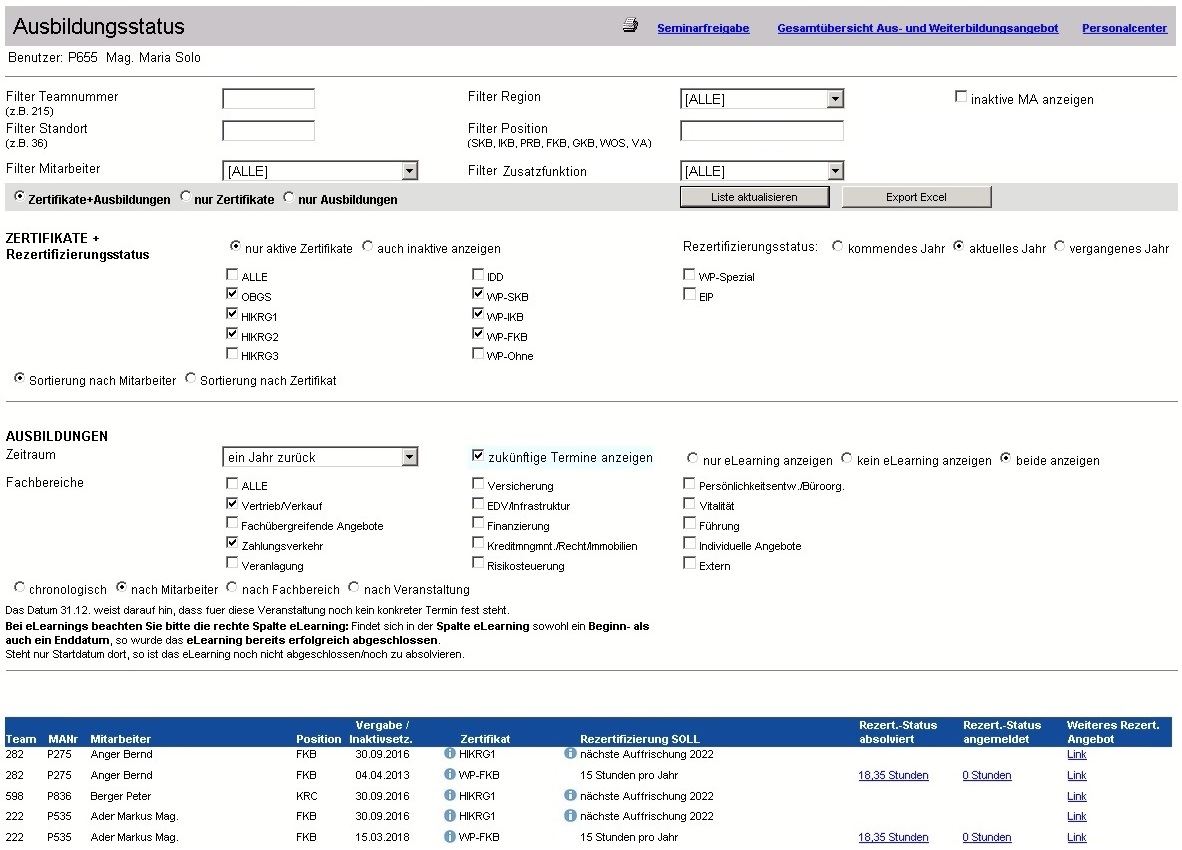Expand the Filter Mitarbeiter dropdown
Viewport: 1182px width, 850px height.
(408, 171)
